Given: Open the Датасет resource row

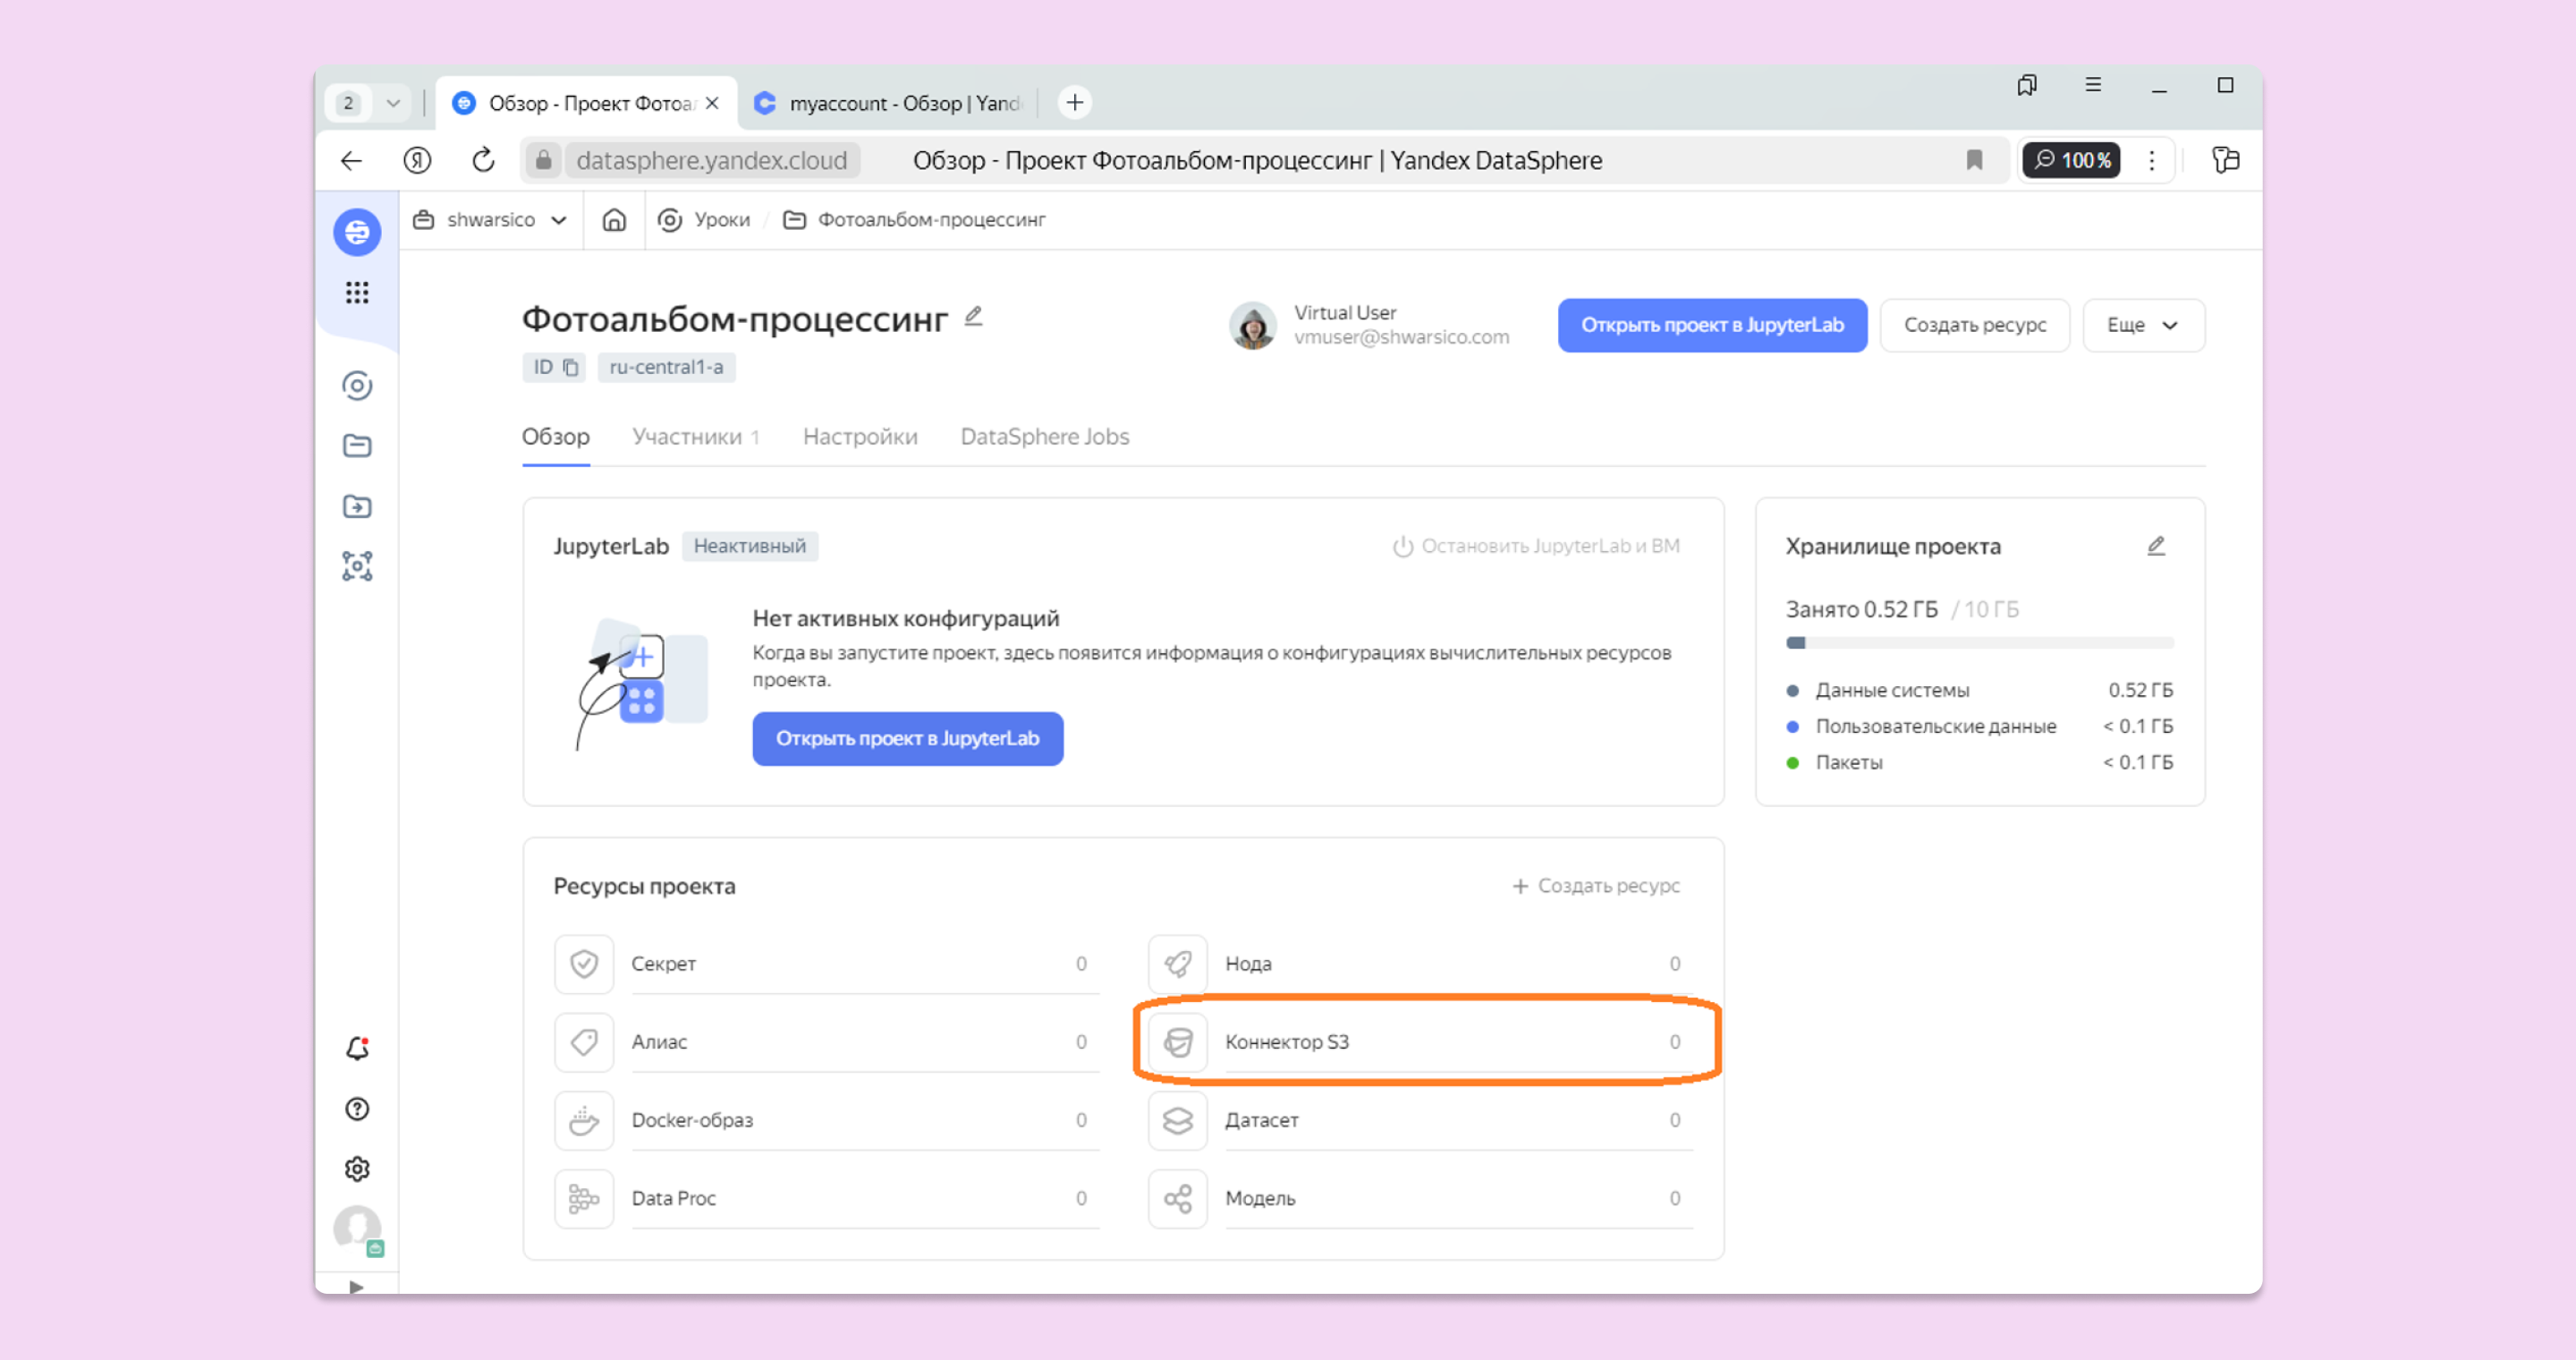Looking at the screenshot, I should click(1421, 1120).
